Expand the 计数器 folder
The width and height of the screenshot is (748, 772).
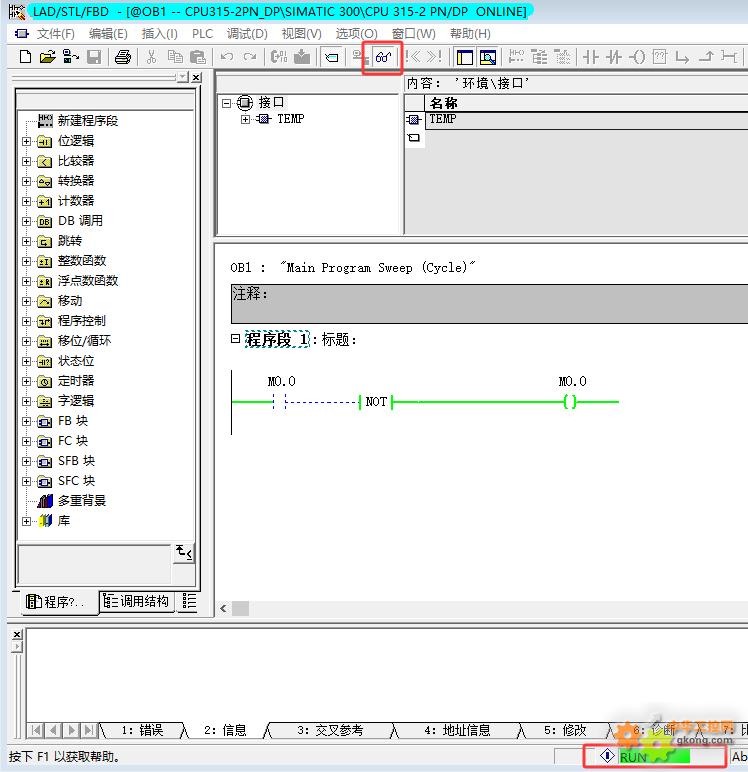pyautogui.click(x=27, y=201)
